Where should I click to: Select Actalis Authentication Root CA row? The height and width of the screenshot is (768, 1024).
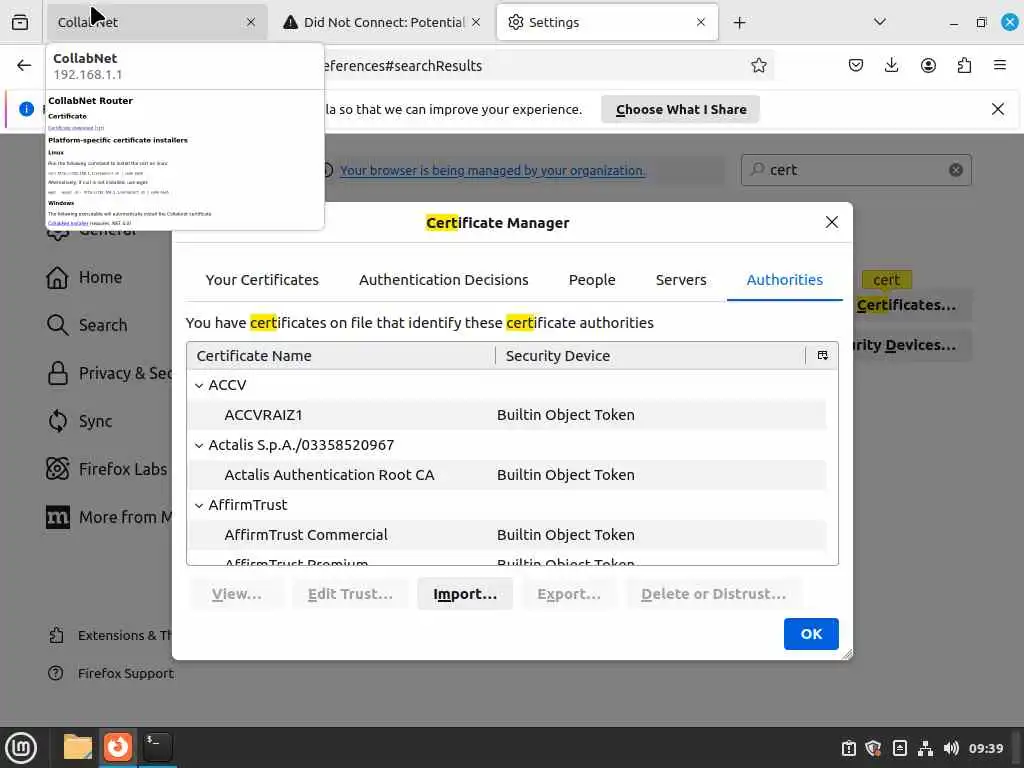507,475
